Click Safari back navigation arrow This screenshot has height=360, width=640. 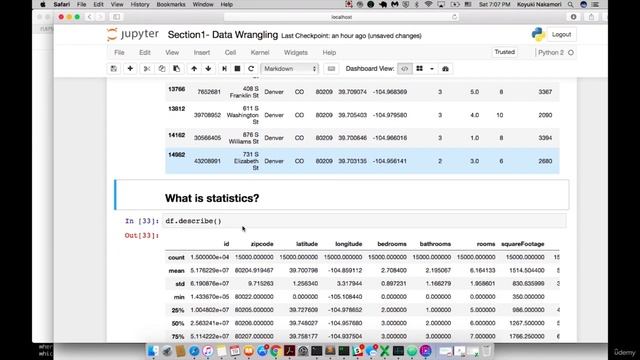[89, 17]
